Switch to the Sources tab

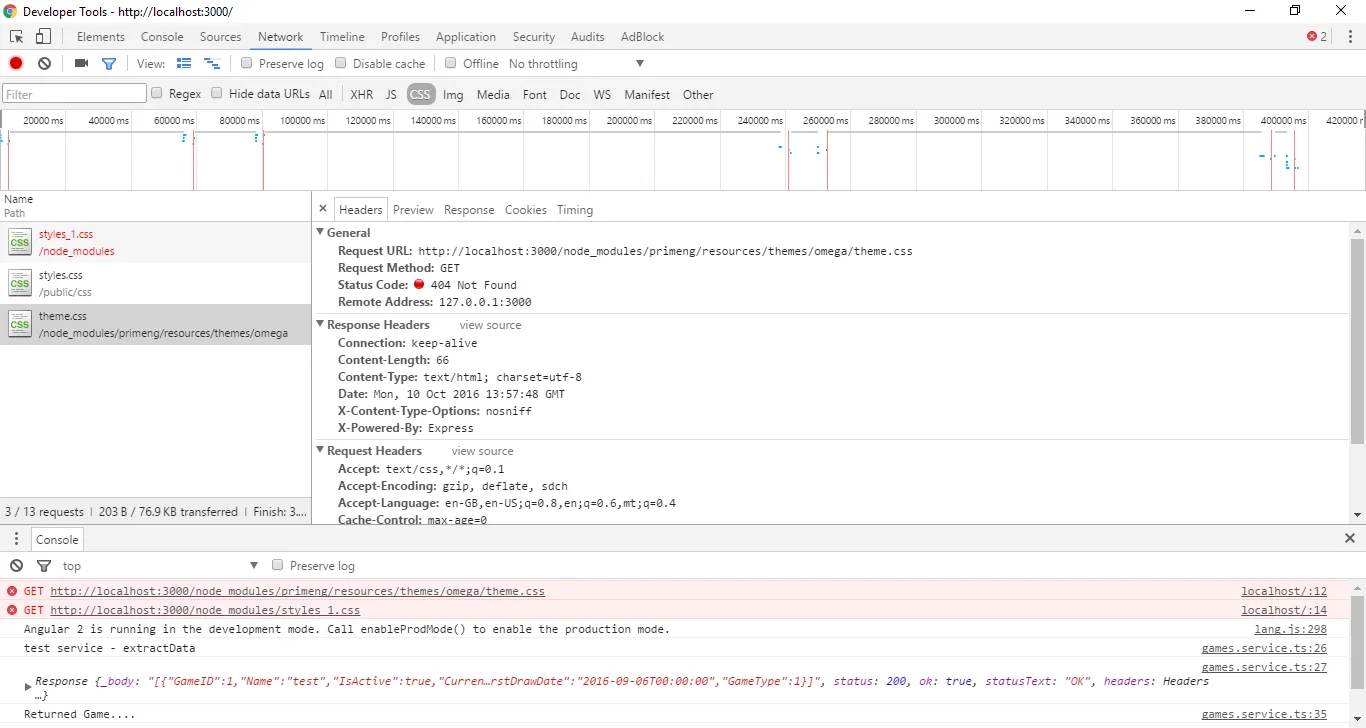[x=220, y=37]
